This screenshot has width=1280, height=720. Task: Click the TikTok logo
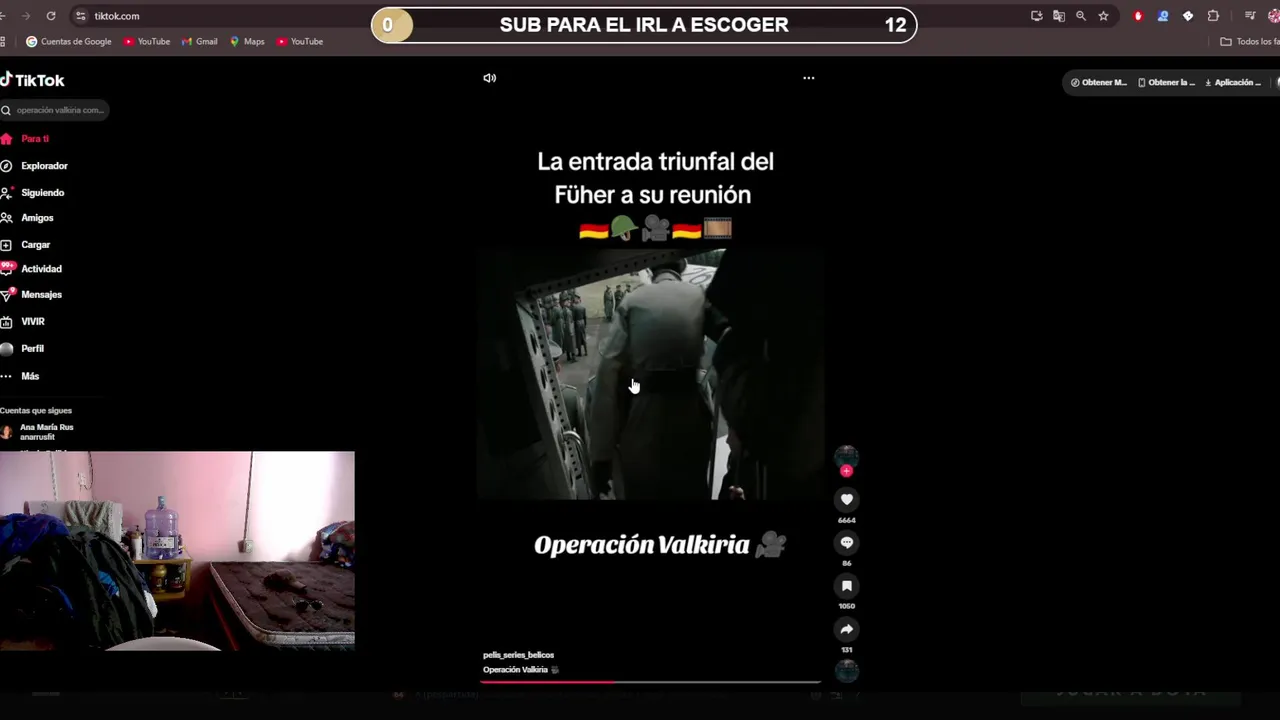[32, 80]
